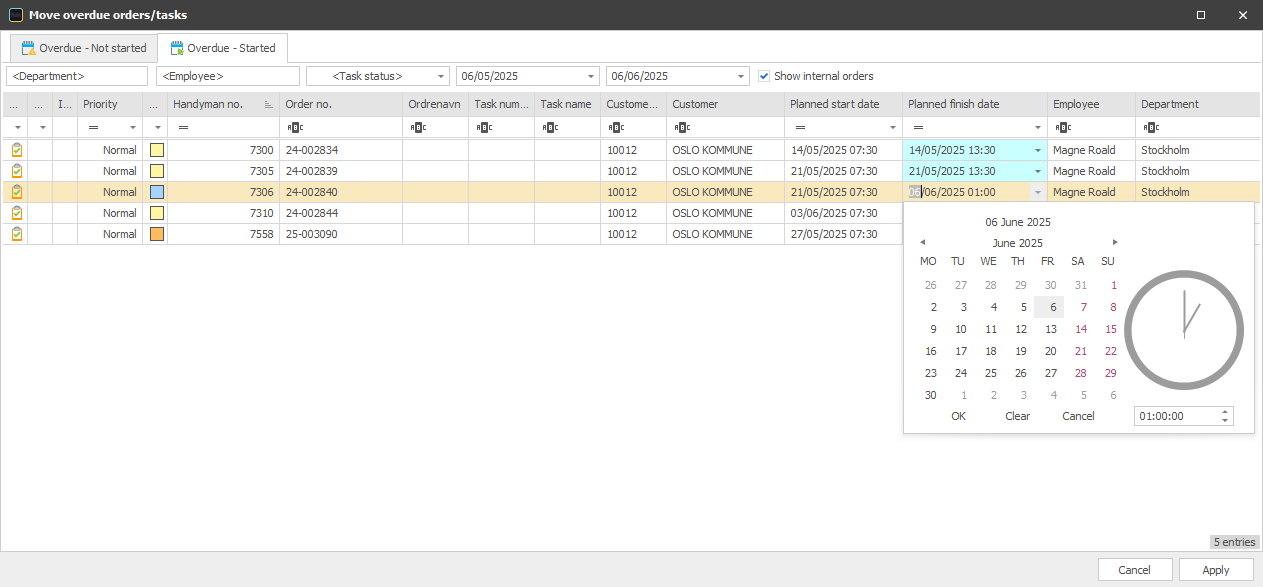Click the Apply button

(1216, 570)
